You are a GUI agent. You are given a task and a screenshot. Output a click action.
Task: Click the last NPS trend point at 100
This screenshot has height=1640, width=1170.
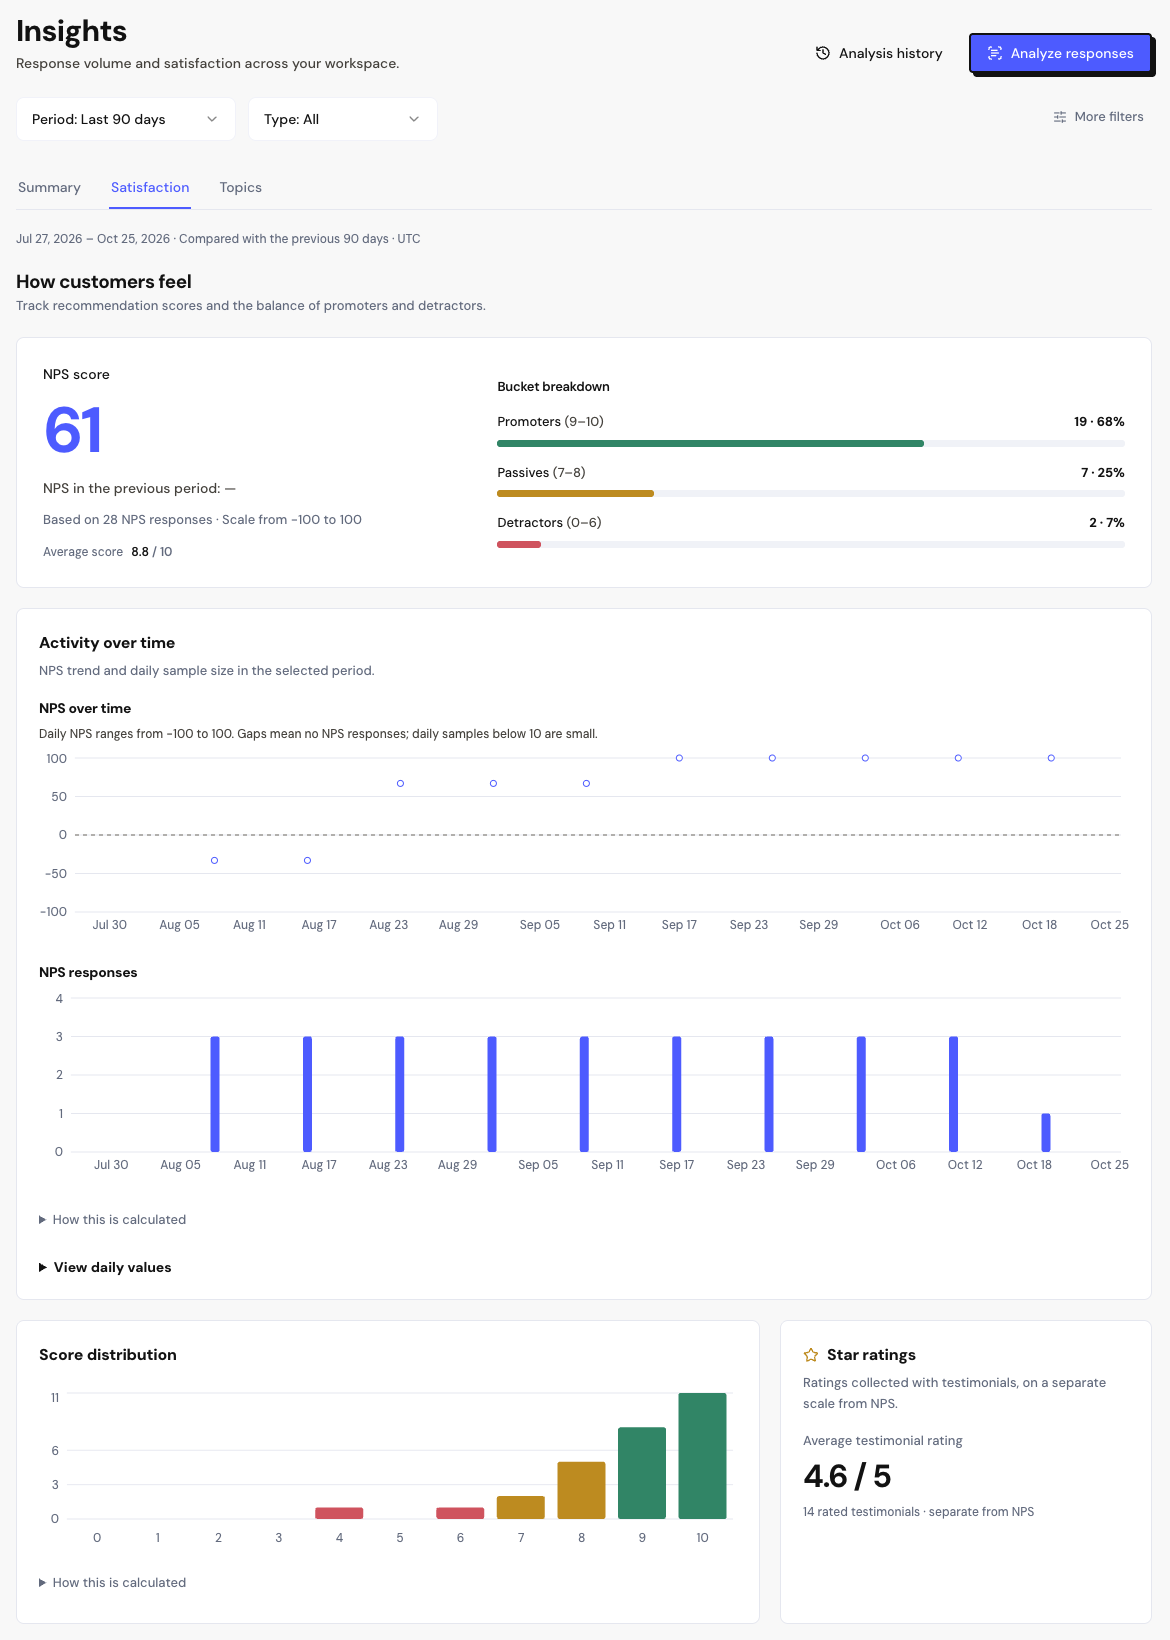1051,758
